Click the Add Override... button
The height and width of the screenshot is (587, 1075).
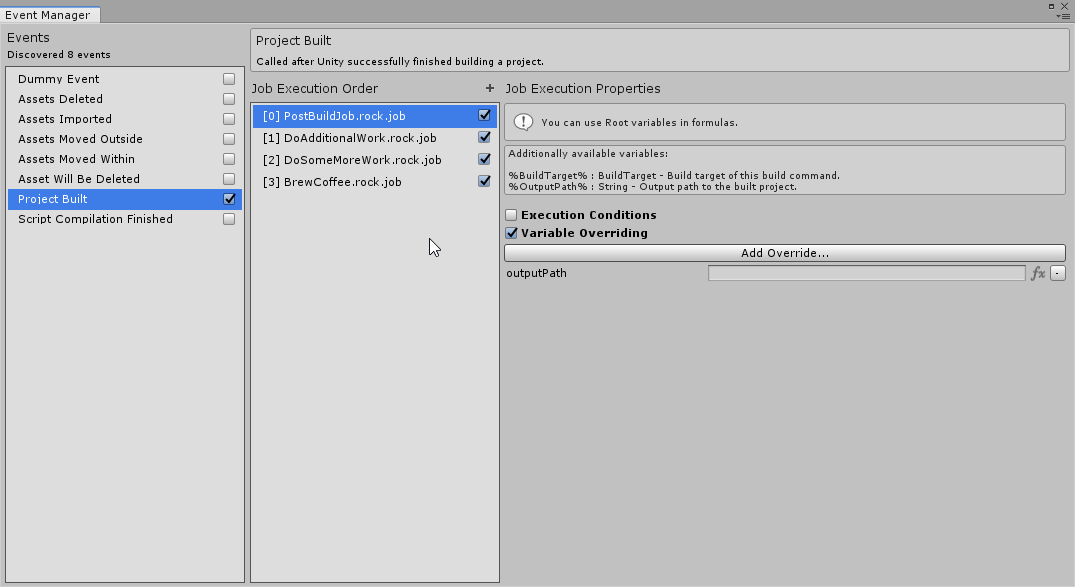click(x=785, y=253)
